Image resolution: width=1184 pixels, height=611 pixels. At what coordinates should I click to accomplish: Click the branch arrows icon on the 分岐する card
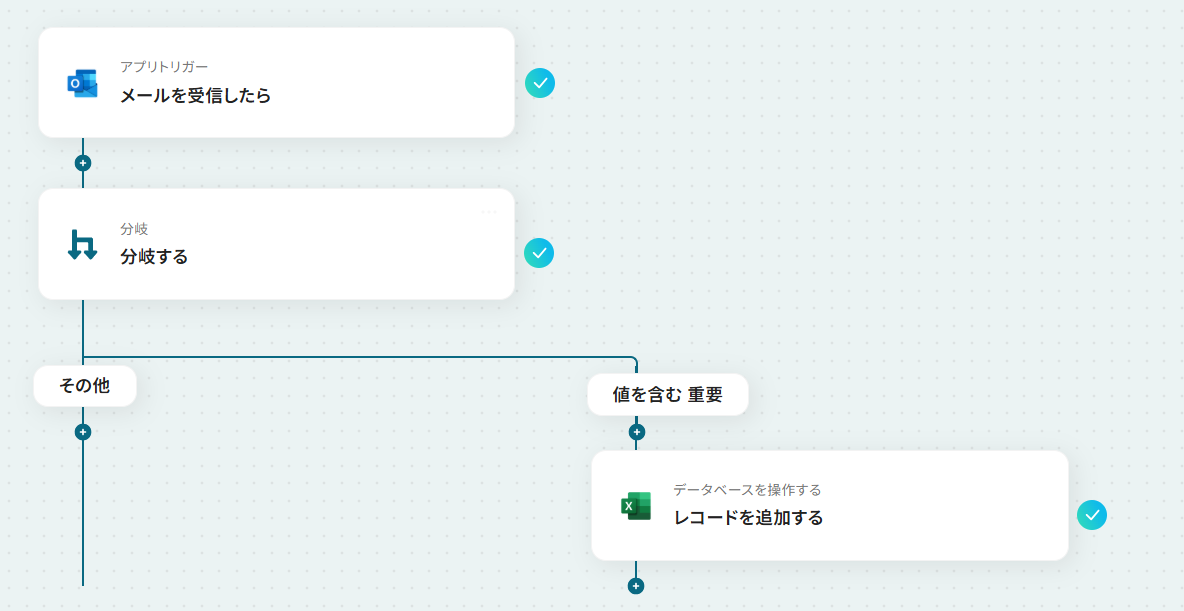pyautogui.click(x=80, y=244)
